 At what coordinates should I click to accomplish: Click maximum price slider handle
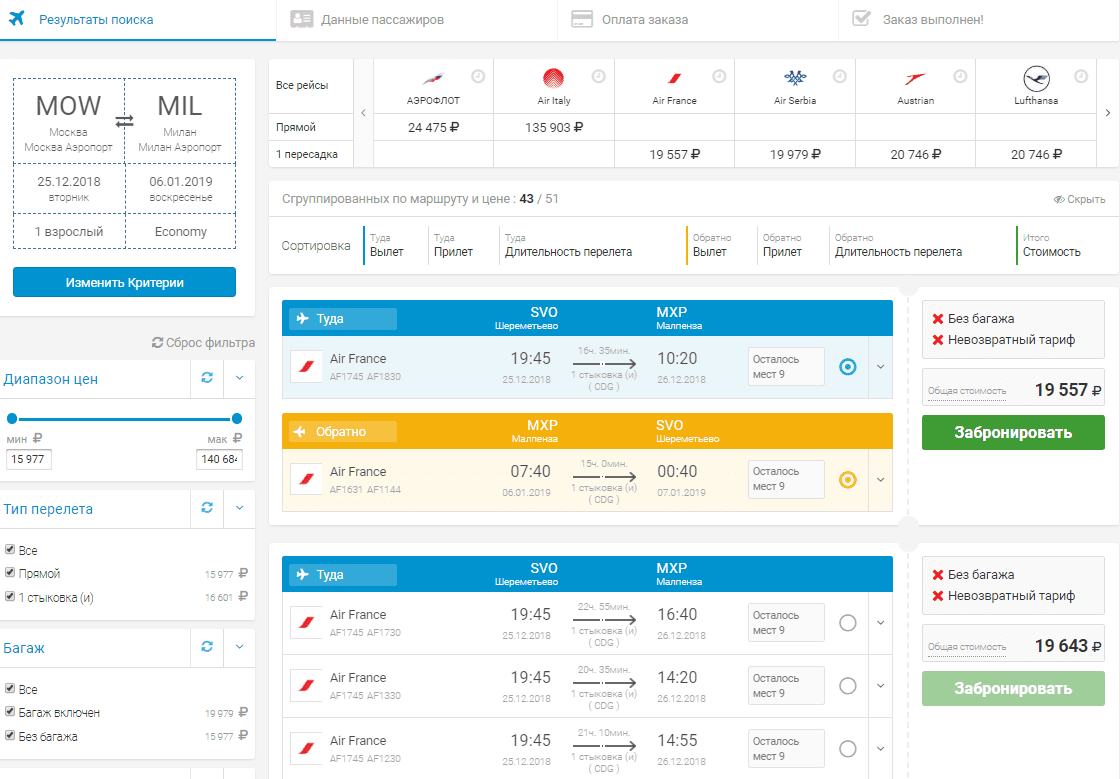tap(237, 418)
